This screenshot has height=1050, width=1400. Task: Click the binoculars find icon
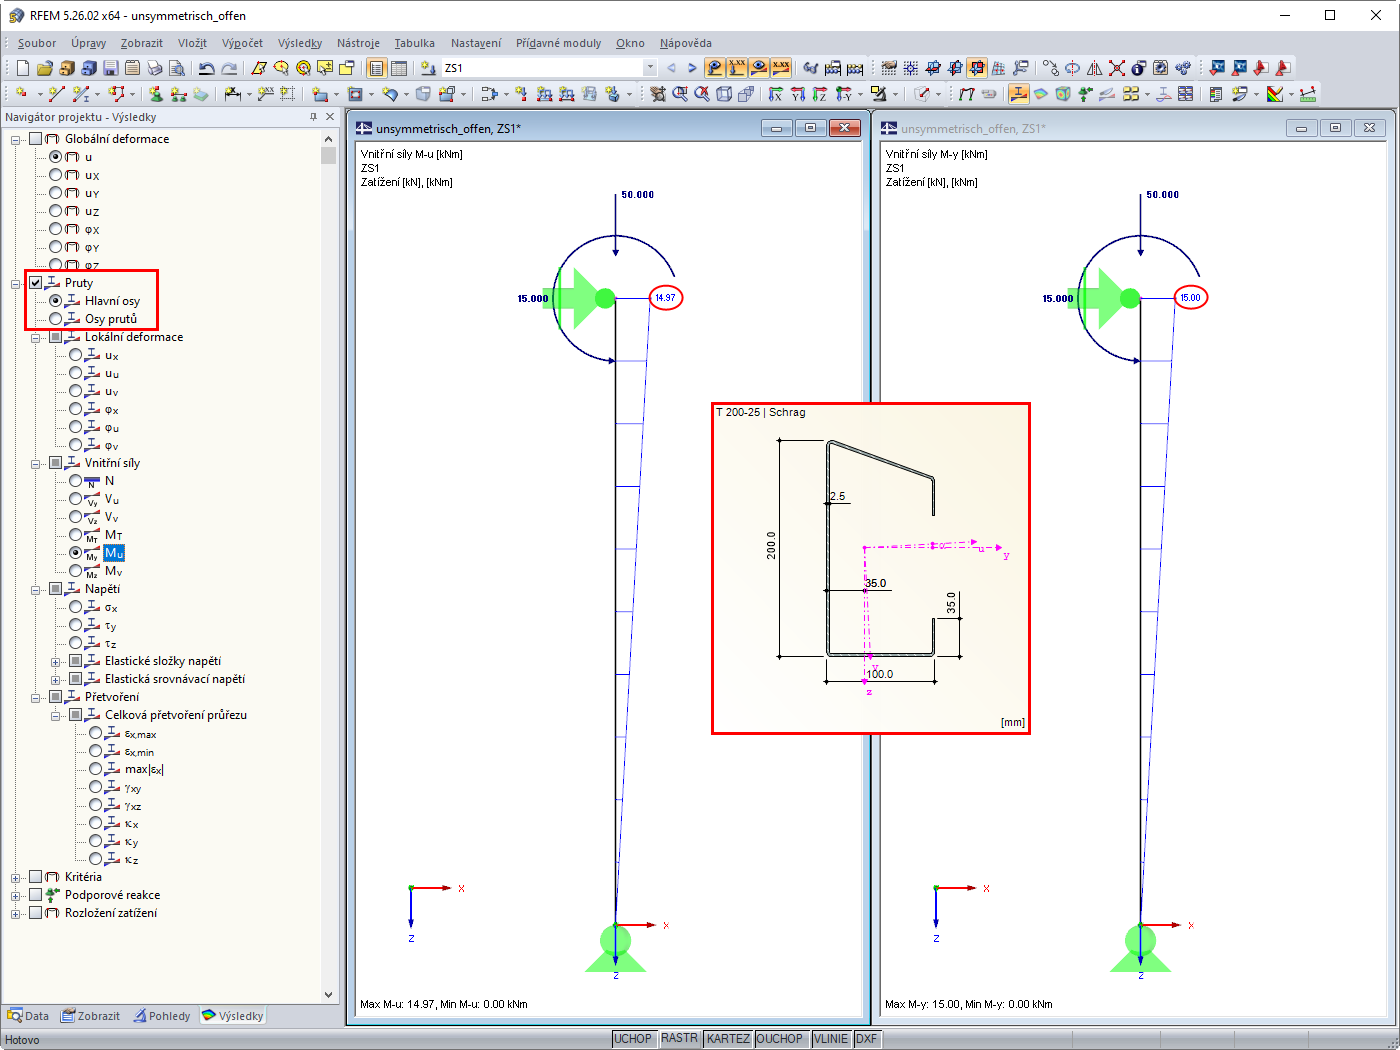click(x=811, y=68)
